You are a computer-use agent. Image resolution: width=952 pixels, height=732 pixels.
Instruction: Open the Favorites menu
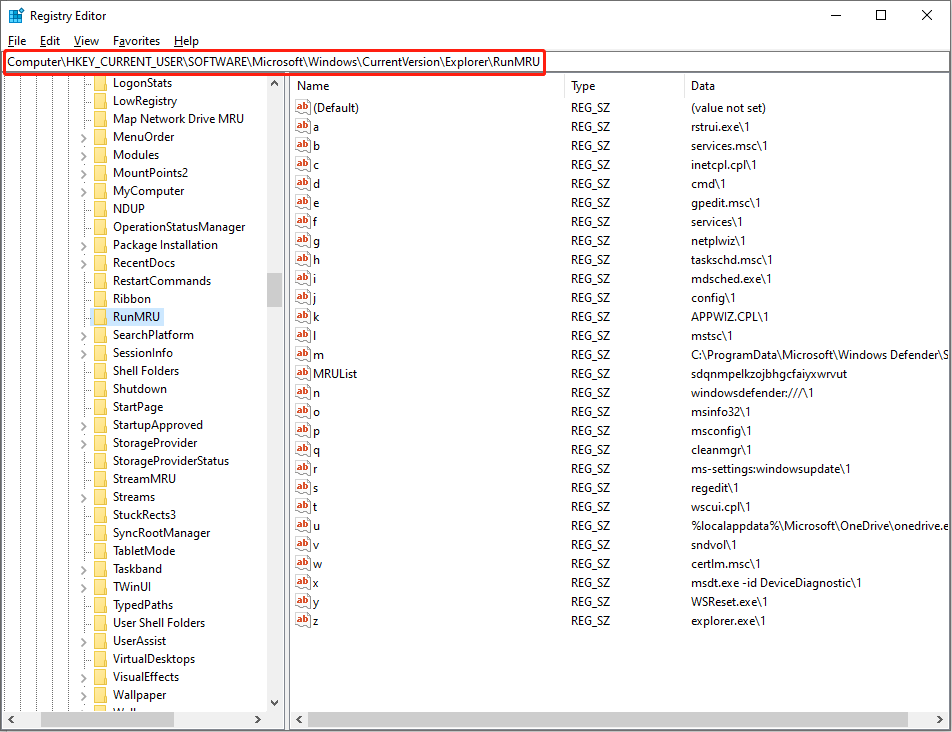tap(137, 41)
